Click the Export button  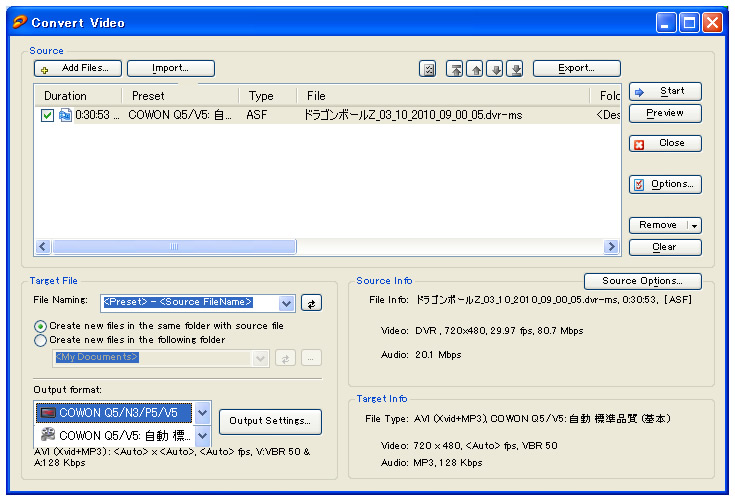(577, 68)
